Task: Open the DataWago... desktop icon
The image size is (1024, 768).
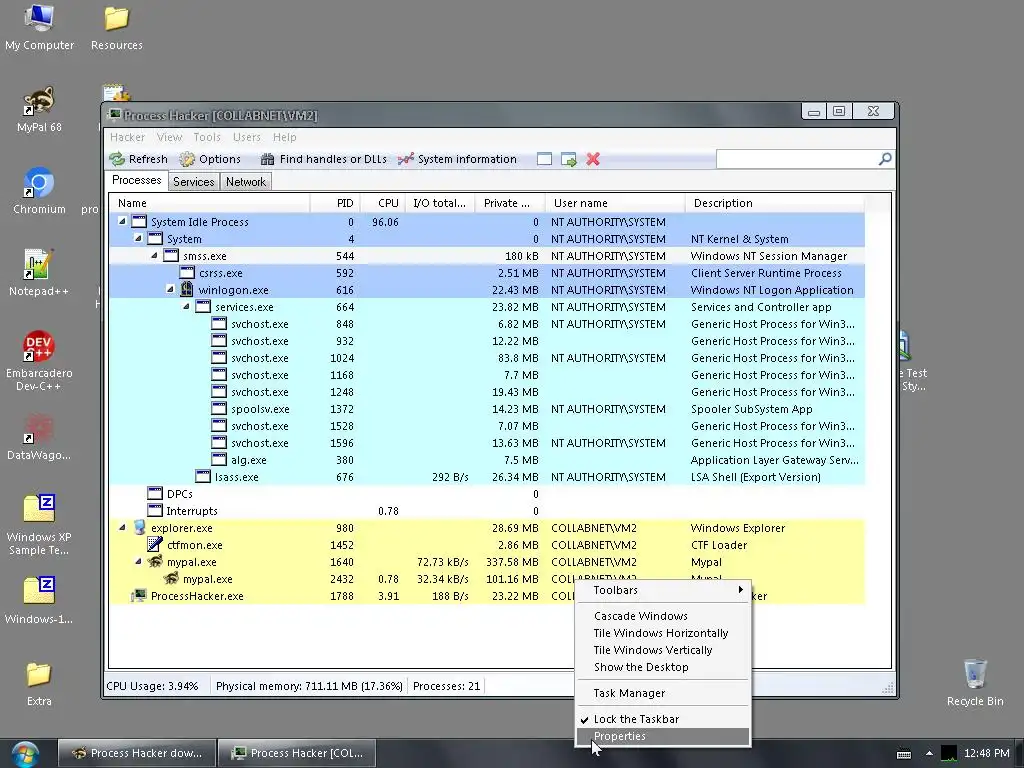Action: point(39,437)
